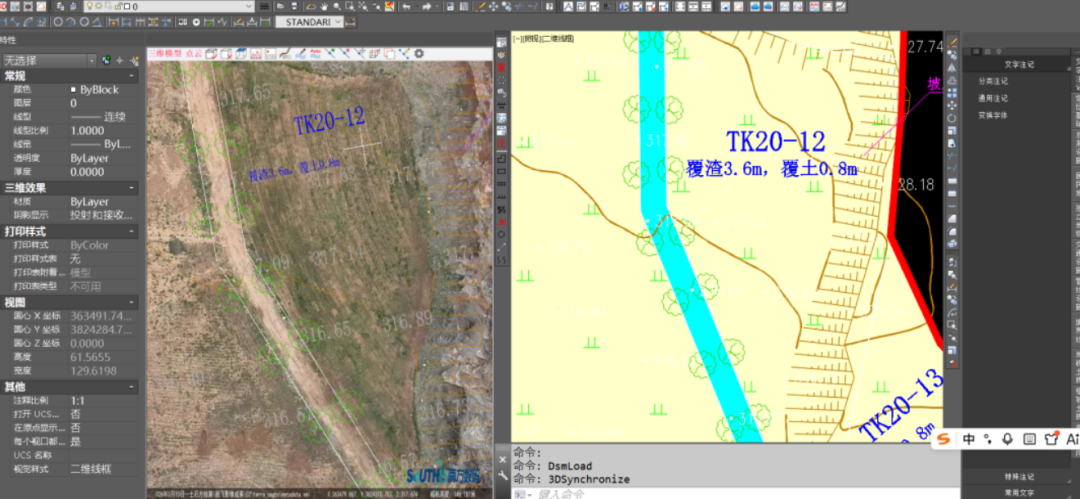Click the 颜色 ByBlock color swatch
The width and height of the screenshot is (1080, 499).
tap(74, 90)
